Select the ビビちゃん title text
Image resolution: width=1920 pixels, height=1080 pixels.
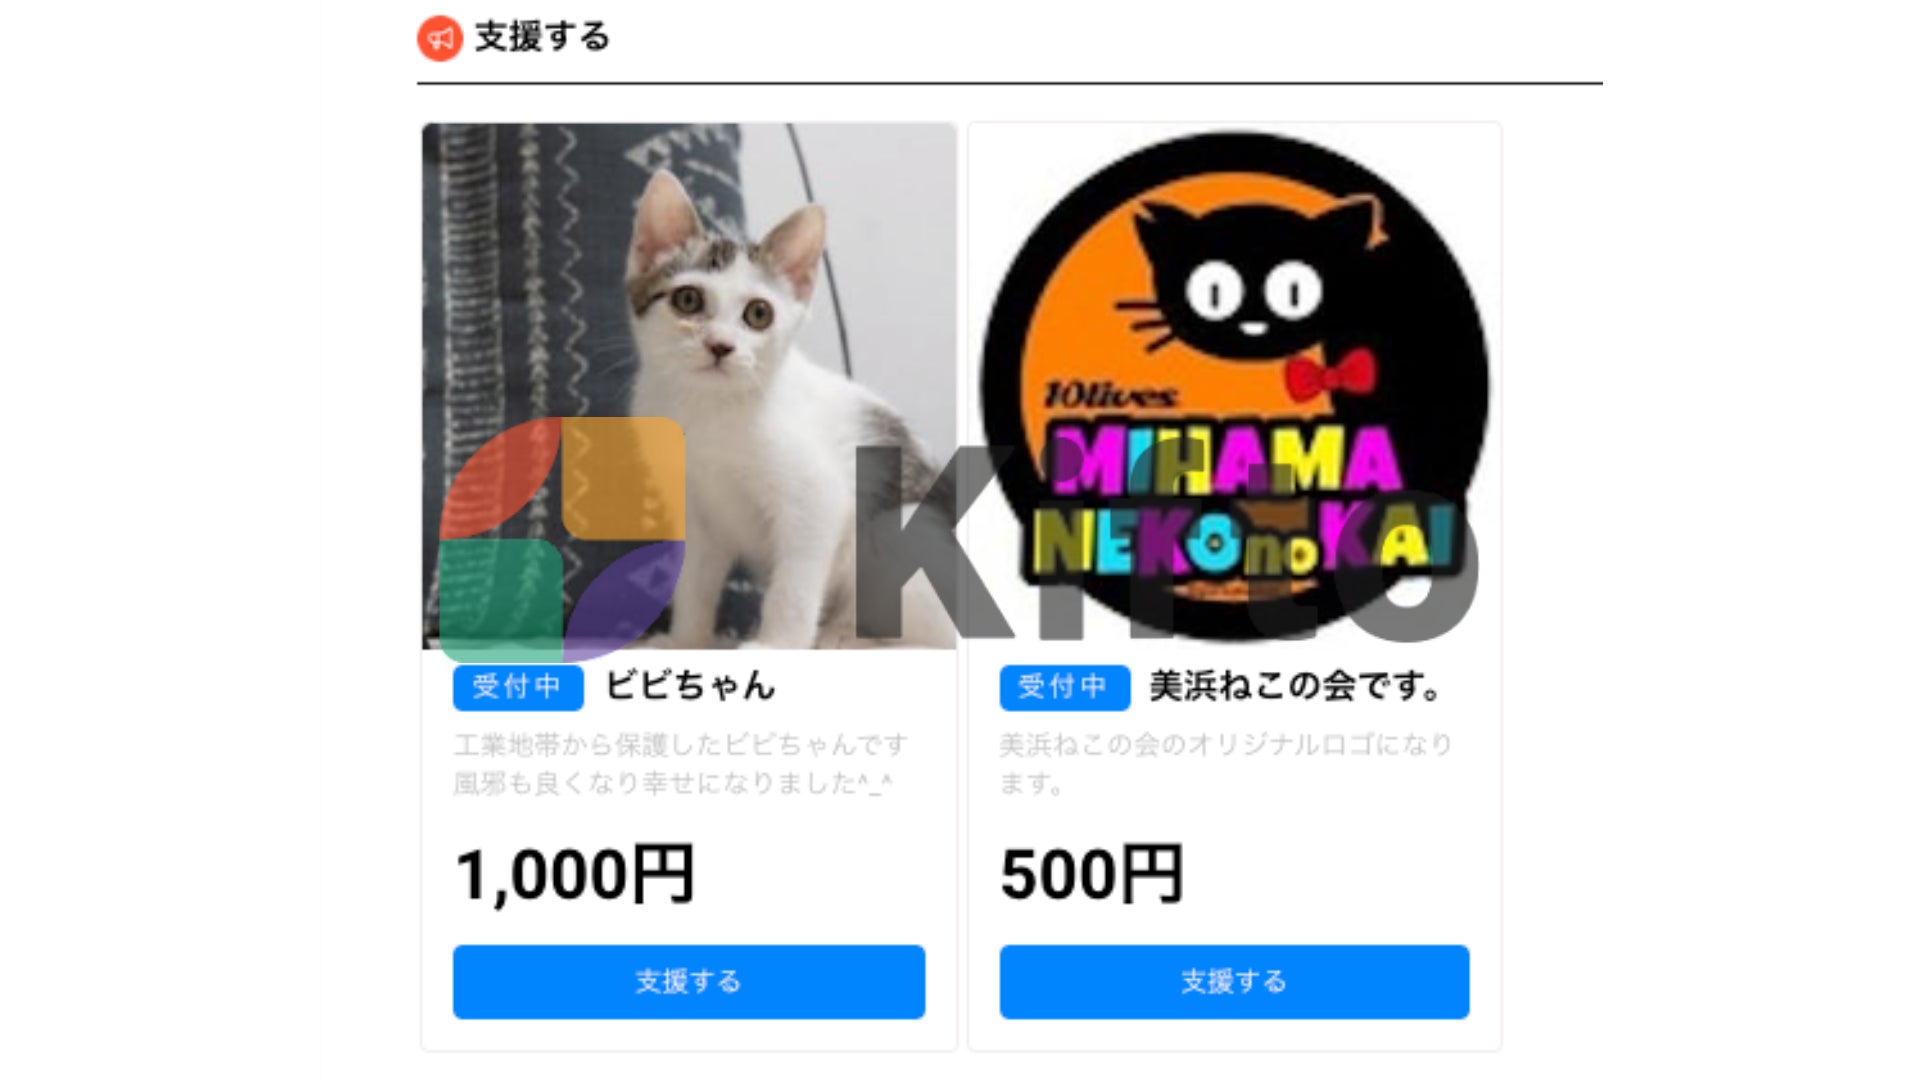690,686
